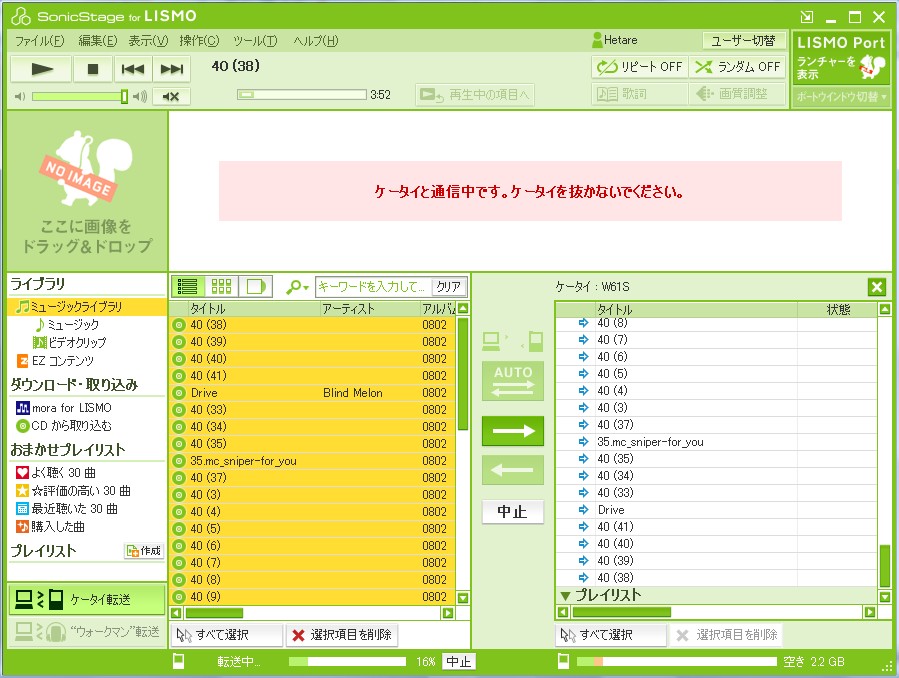Stop playback with the stop button
Image resolution: width=899 pixels, height=678 pixels.
coord(92,69)
